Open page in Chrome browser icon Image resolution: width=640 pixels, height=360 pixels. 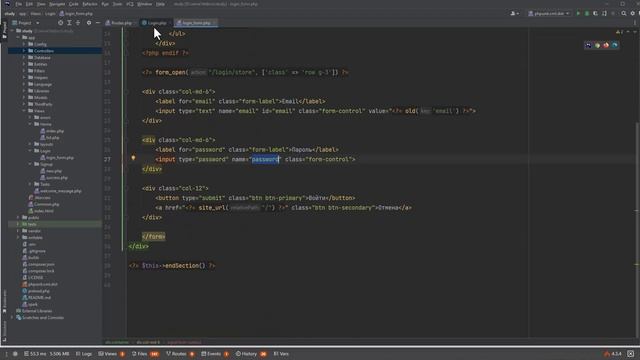(x=597, y=45)
